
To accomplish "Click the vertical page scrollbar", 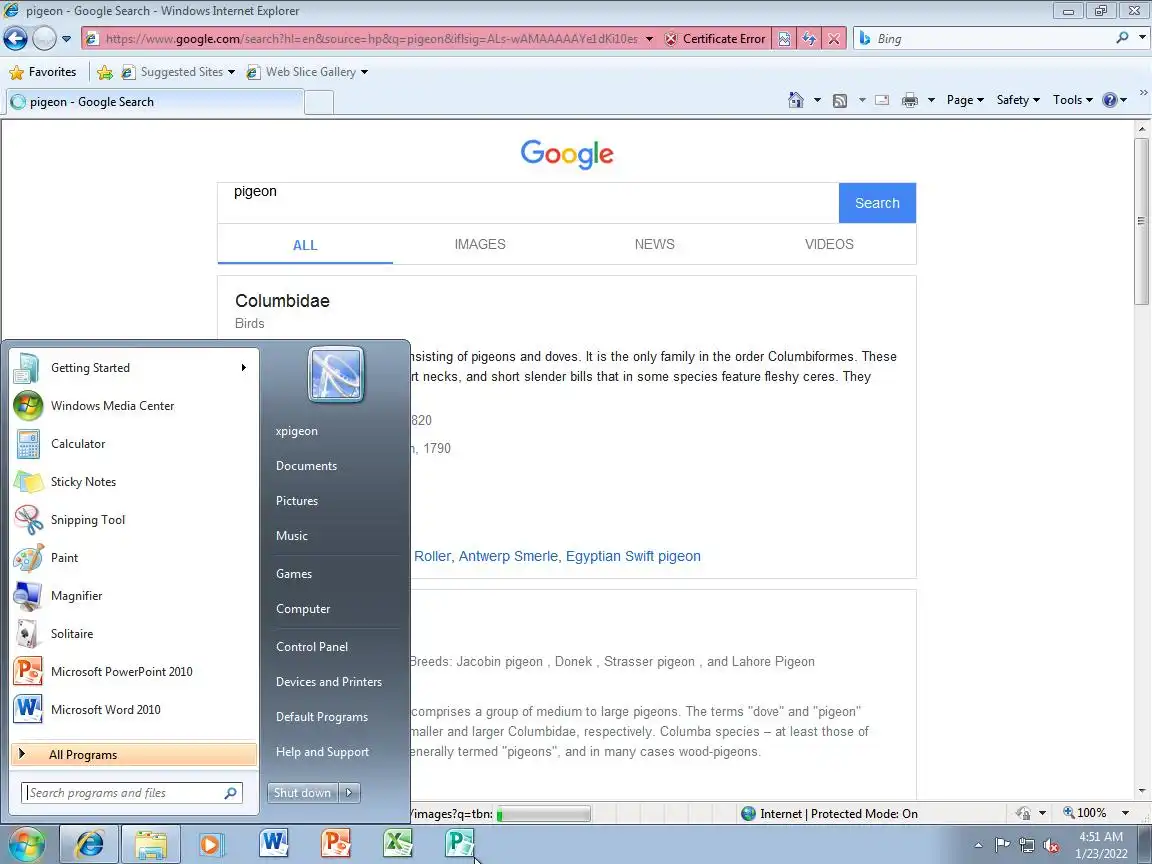I will (1141, 461).
